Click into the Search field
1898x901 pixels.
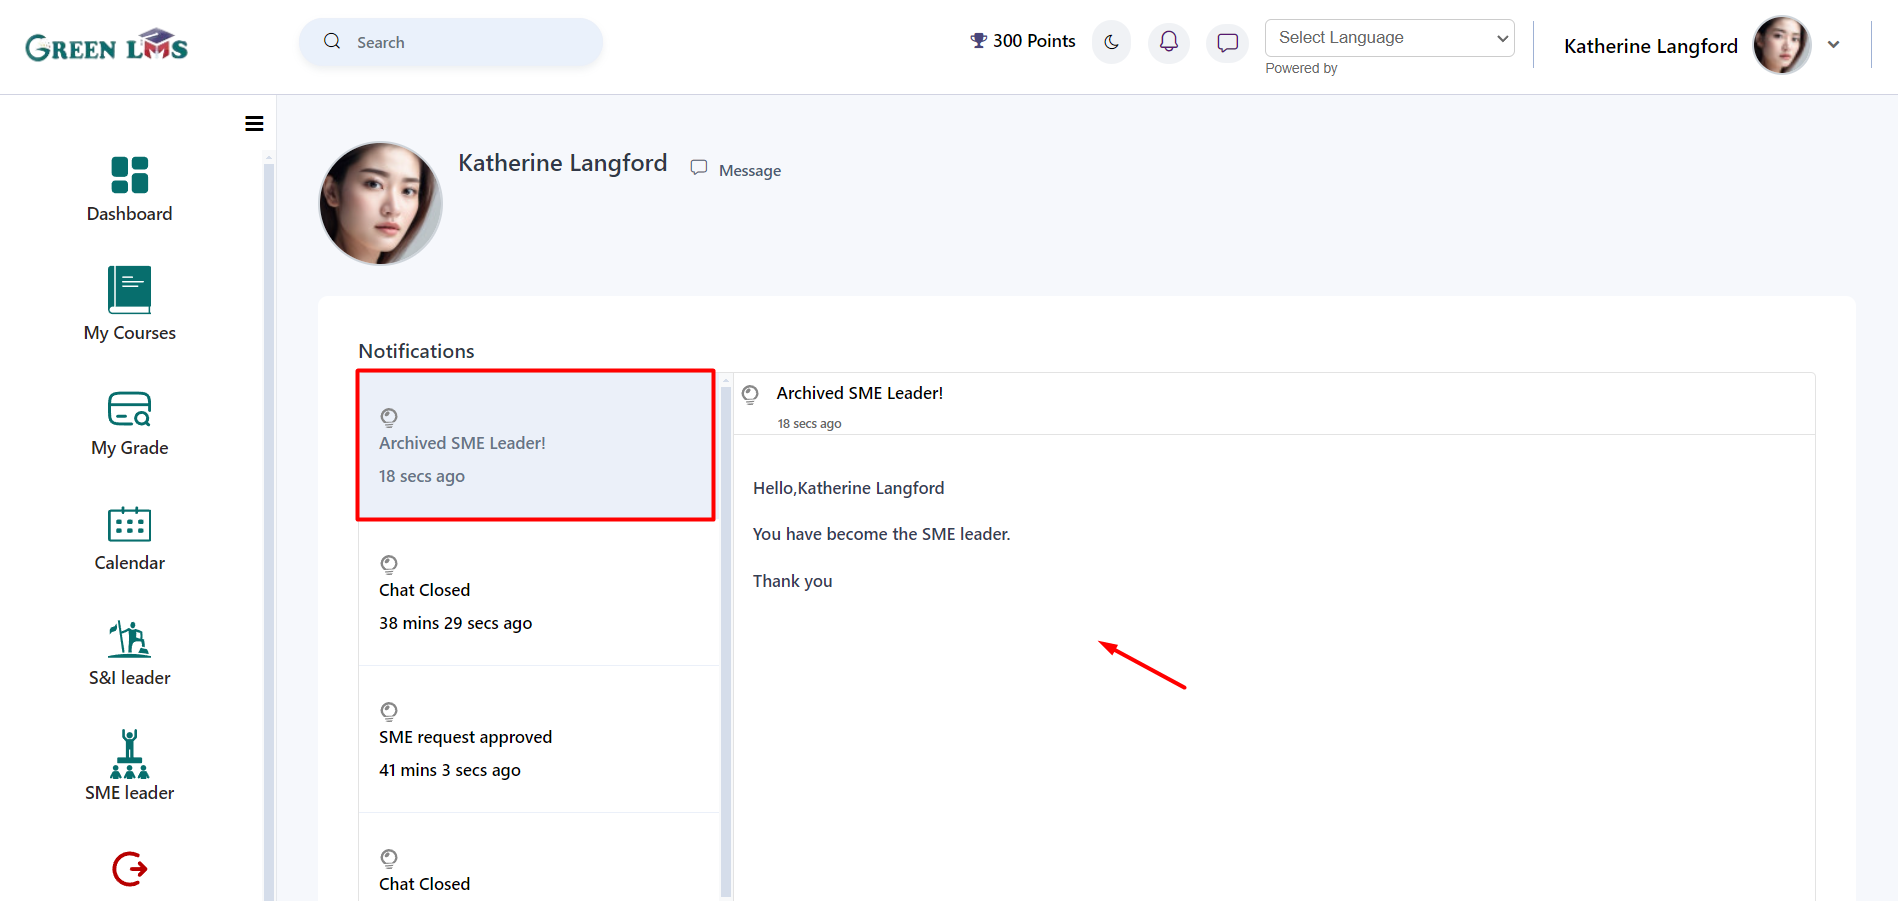[x=451, y=42]
